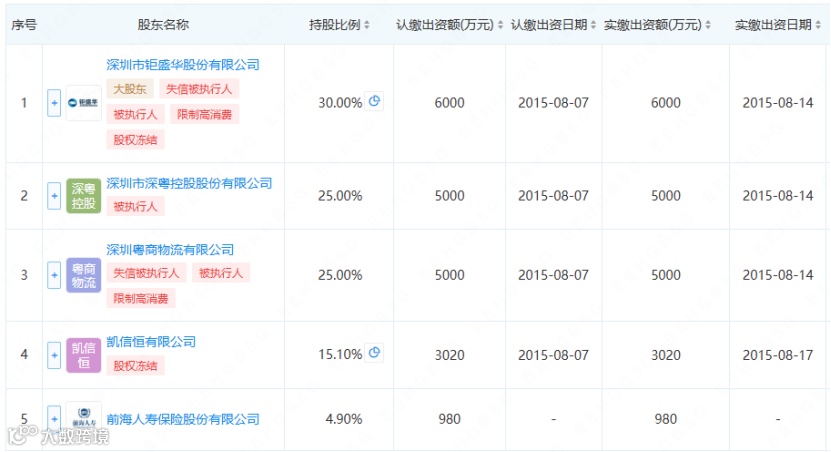
Task: Open link 前海人寿保险股份有限公司
Action: [x=183, y=419]
